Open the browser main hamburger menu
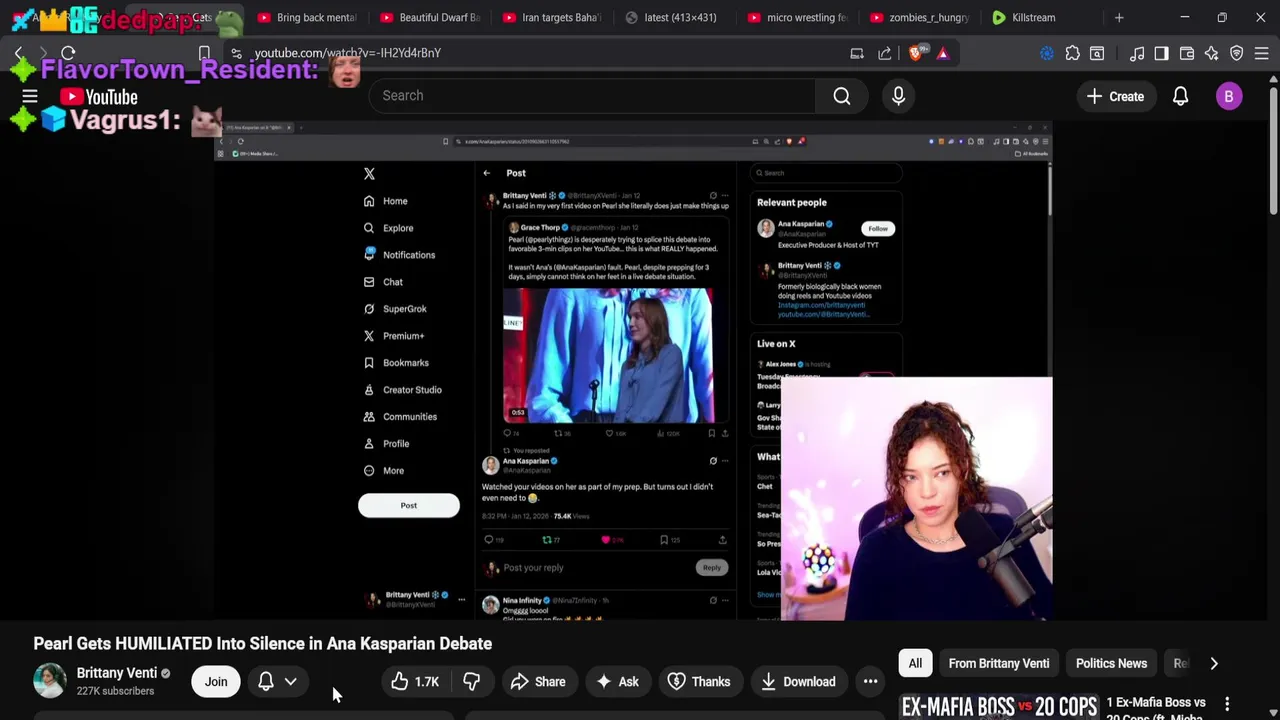Viewport: 1280px width, 720px height. [1261, 53]
